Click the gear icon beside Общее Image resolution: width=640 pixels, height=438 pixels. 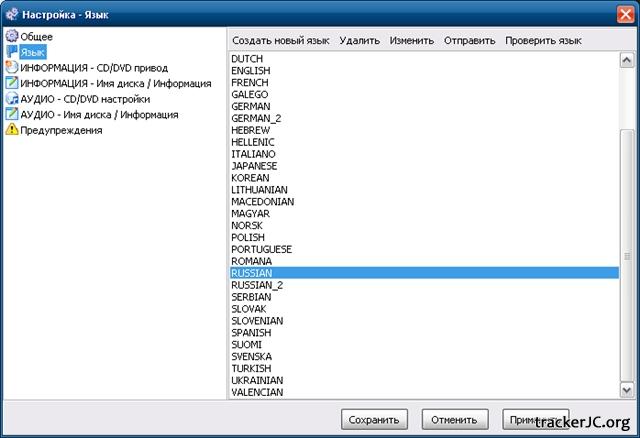point(11,36)
